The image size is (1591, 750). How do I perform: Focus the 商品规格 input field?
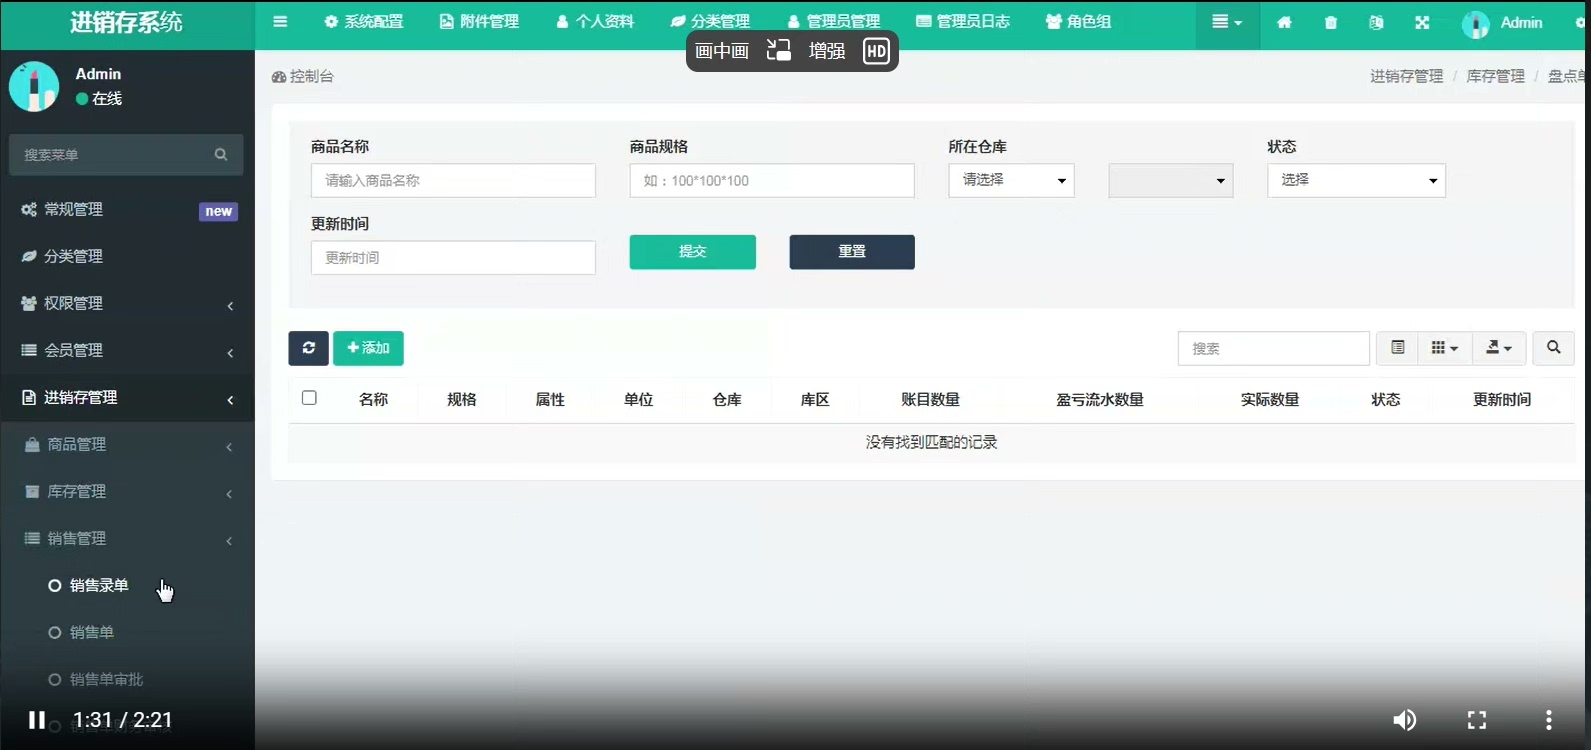[772, 180]
